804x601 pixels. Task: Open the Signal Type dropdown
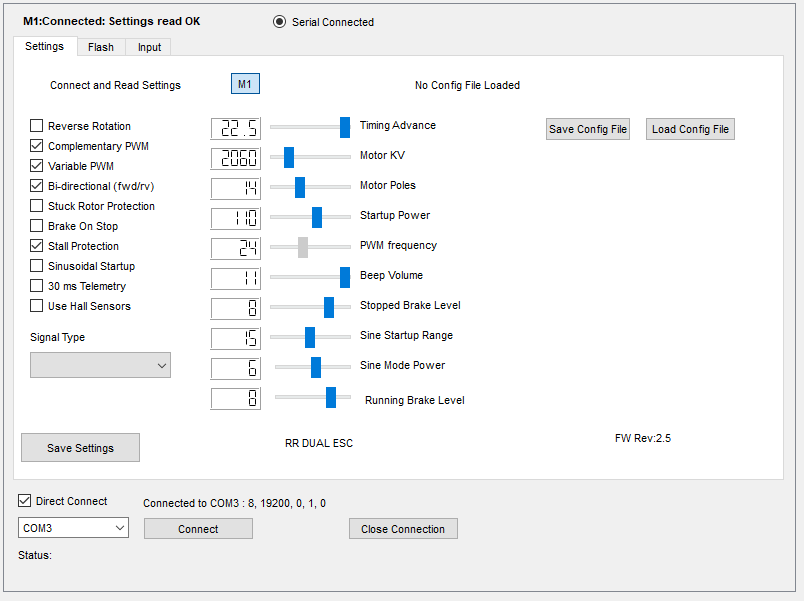100,366
